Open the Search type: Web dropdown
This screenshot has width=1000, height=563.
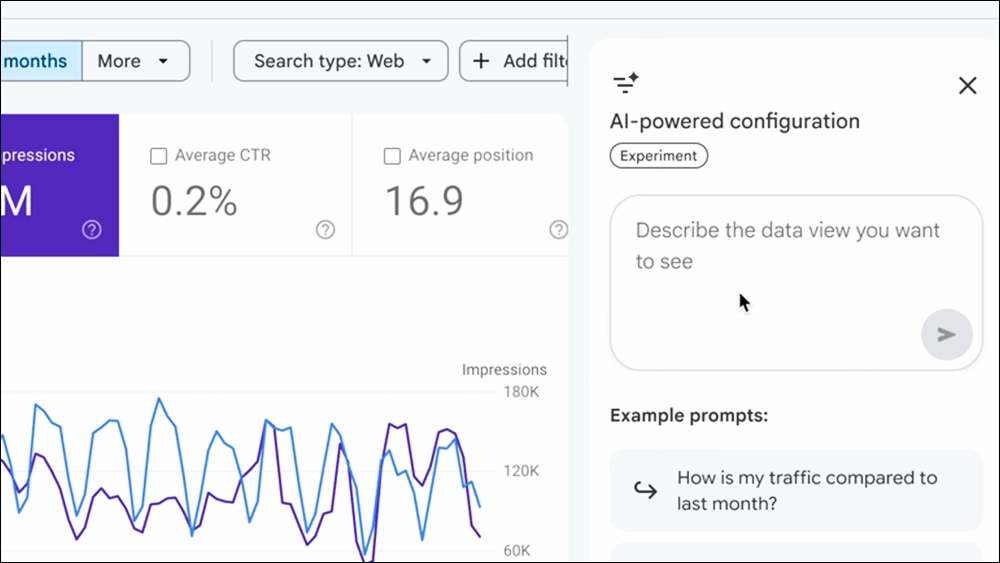click(341, 61)
